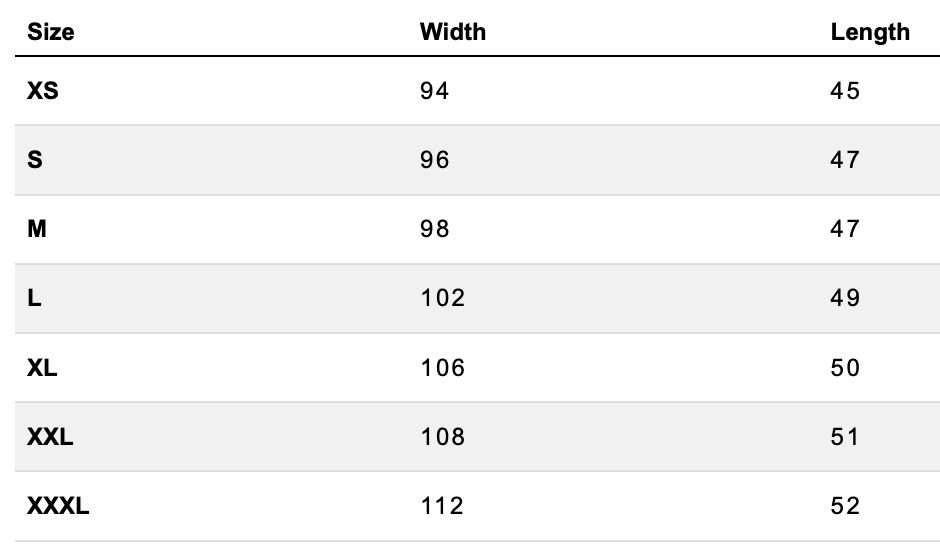Click the Length column header
Screen dimensions: 940x548
point(870,32)
